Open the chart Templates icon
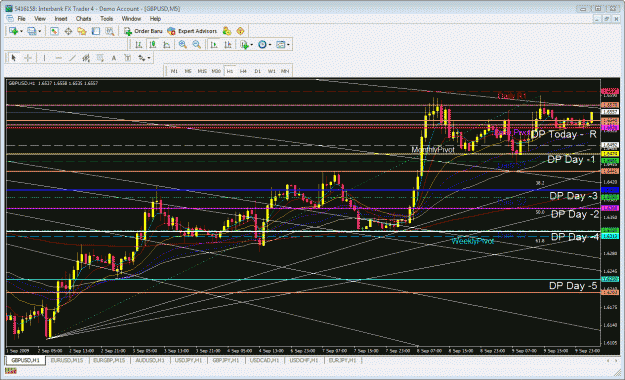 tap(281, 45)
